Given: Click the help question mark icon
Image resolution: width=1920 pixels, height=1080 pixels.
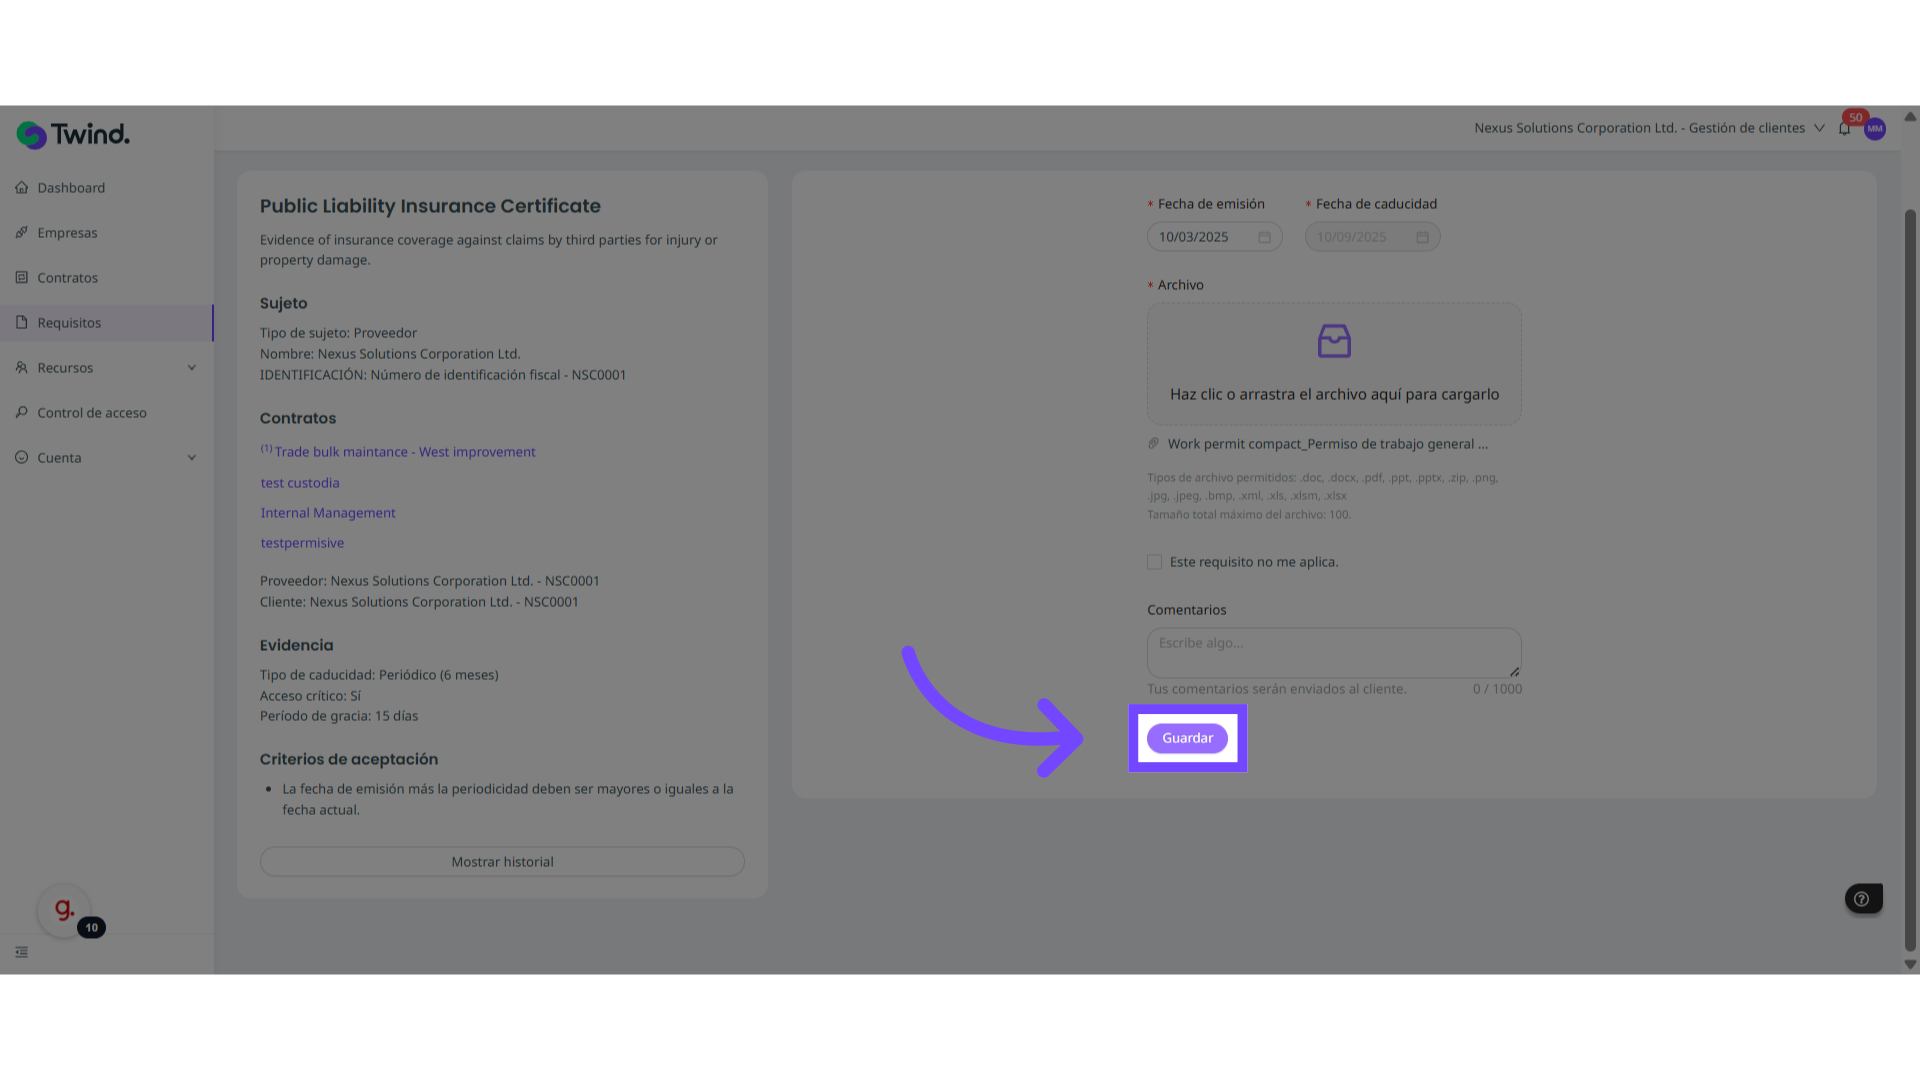Looking at the screenshot, I should point(1862,899).
